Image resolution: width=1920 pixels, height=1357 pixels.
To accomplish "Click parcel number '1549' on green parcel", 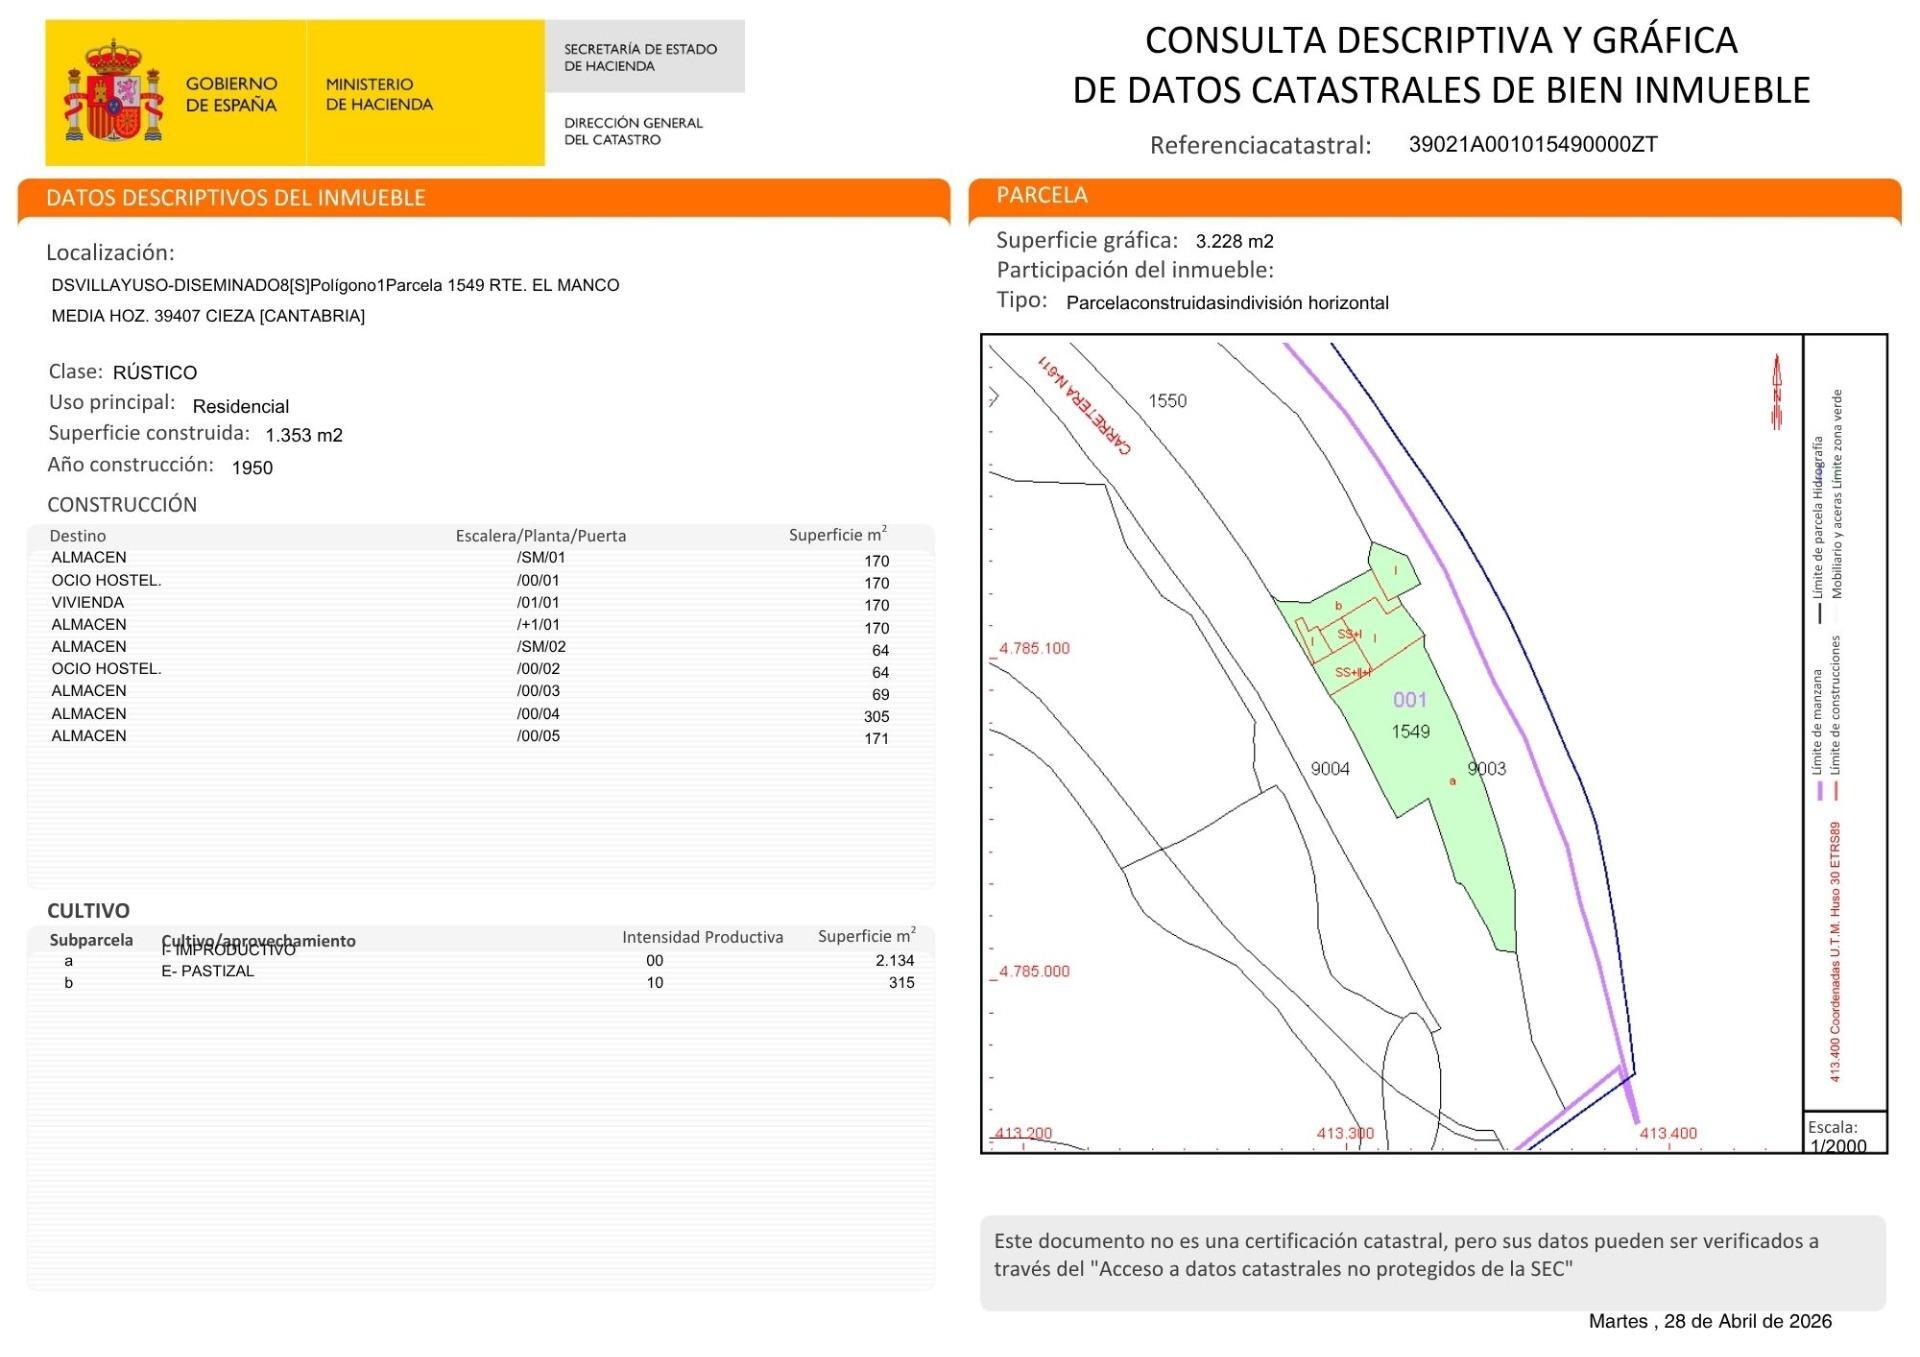I will tap(1410, 731).
